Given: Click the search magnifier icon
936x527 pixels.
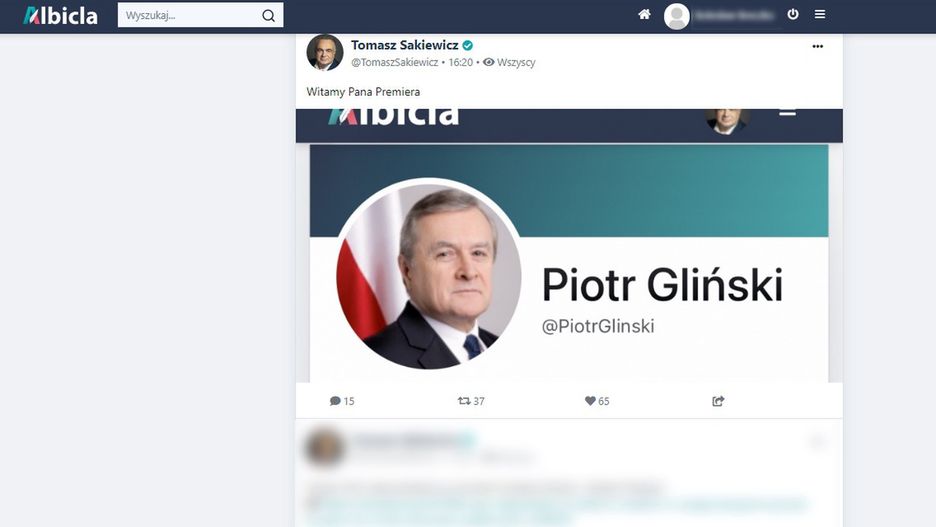Looking at the screenshot, I should [269, 16].
